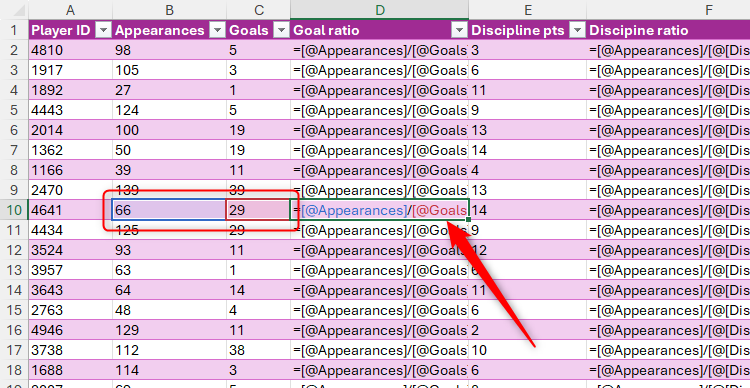
Task: Select Appearances cell 66 in row 10
Action: pyautogui.click(x=169, y=210)
